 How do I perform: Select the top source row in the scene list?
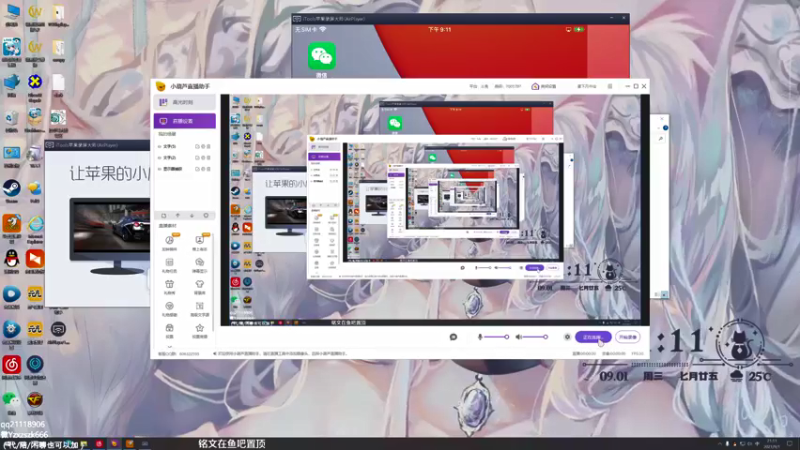point(184,146)
